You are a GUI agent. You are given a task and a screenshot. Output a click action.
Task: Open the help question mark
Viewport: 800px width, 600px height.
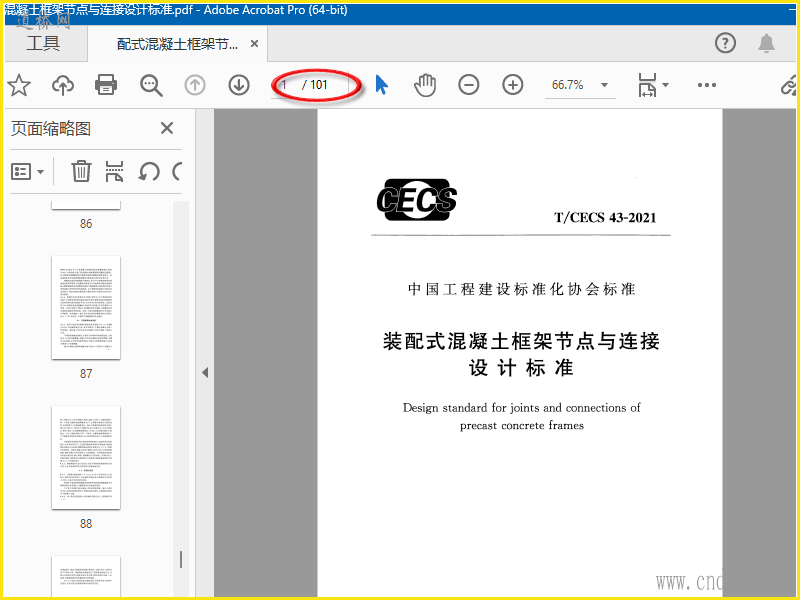tap(725, 43)
